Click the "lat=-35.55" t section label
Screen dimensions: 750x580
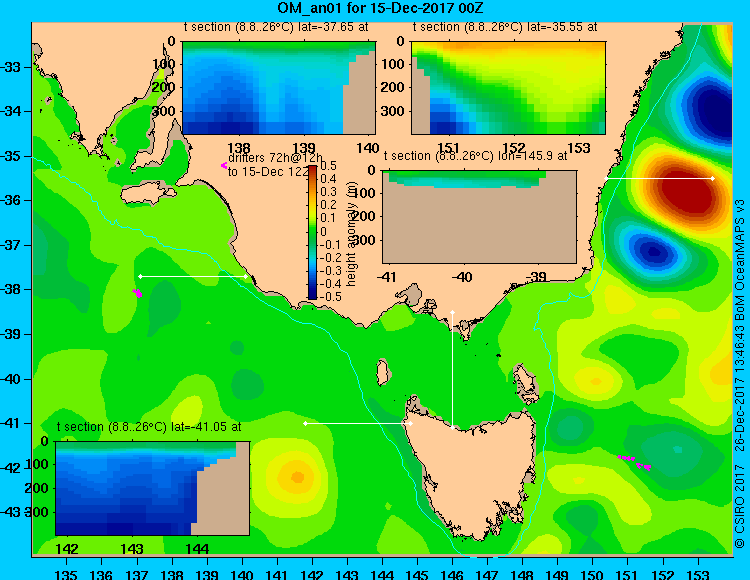505,27
